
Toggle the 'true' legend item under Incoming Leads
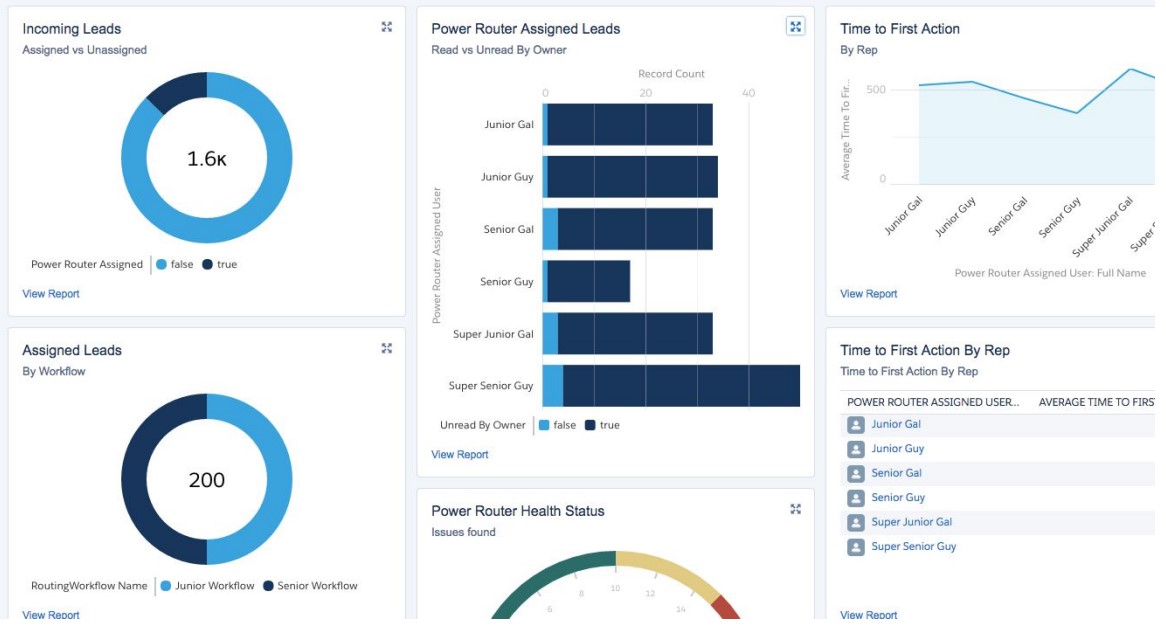220,264
